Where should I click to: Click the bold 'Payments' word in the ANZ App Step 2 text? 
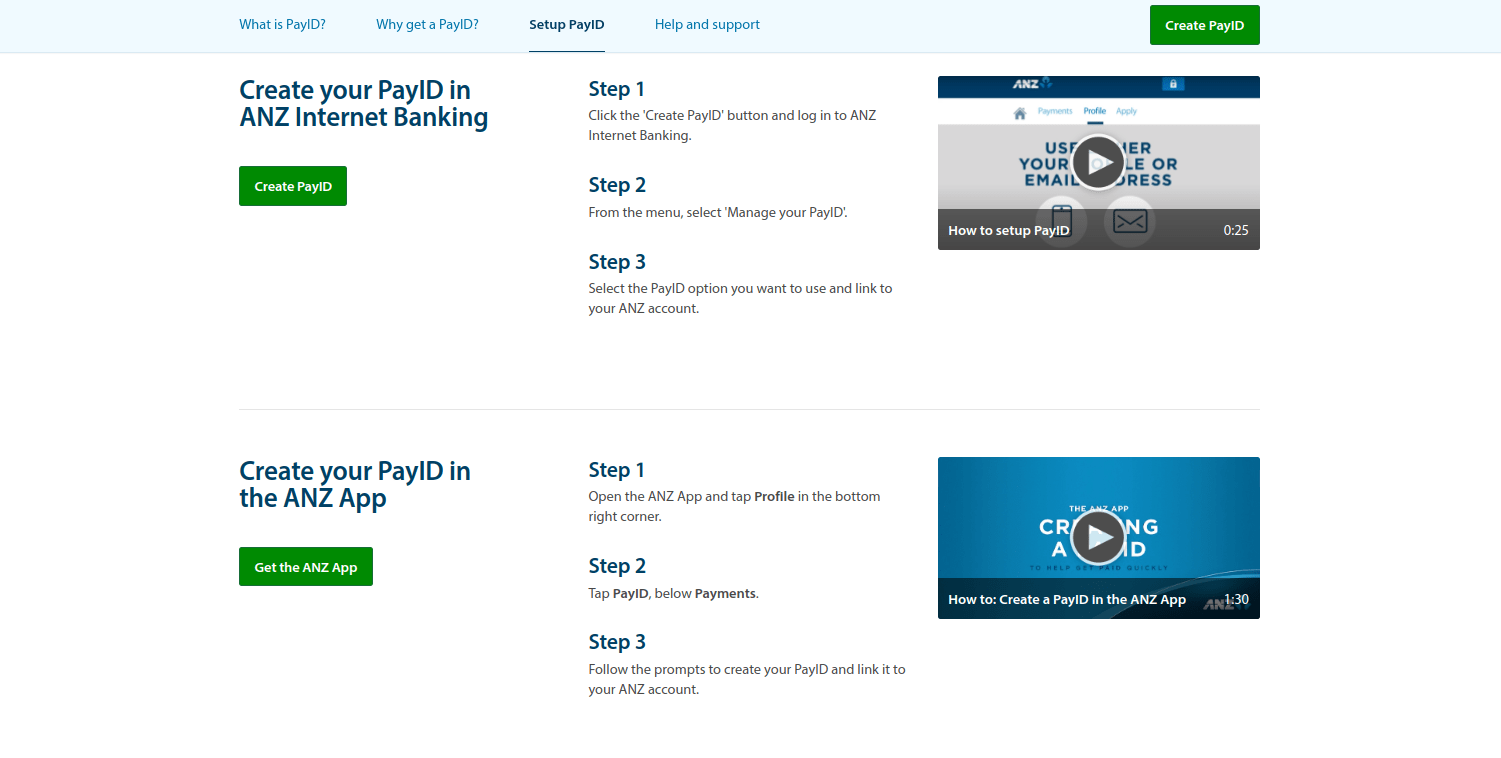(725, 593)
